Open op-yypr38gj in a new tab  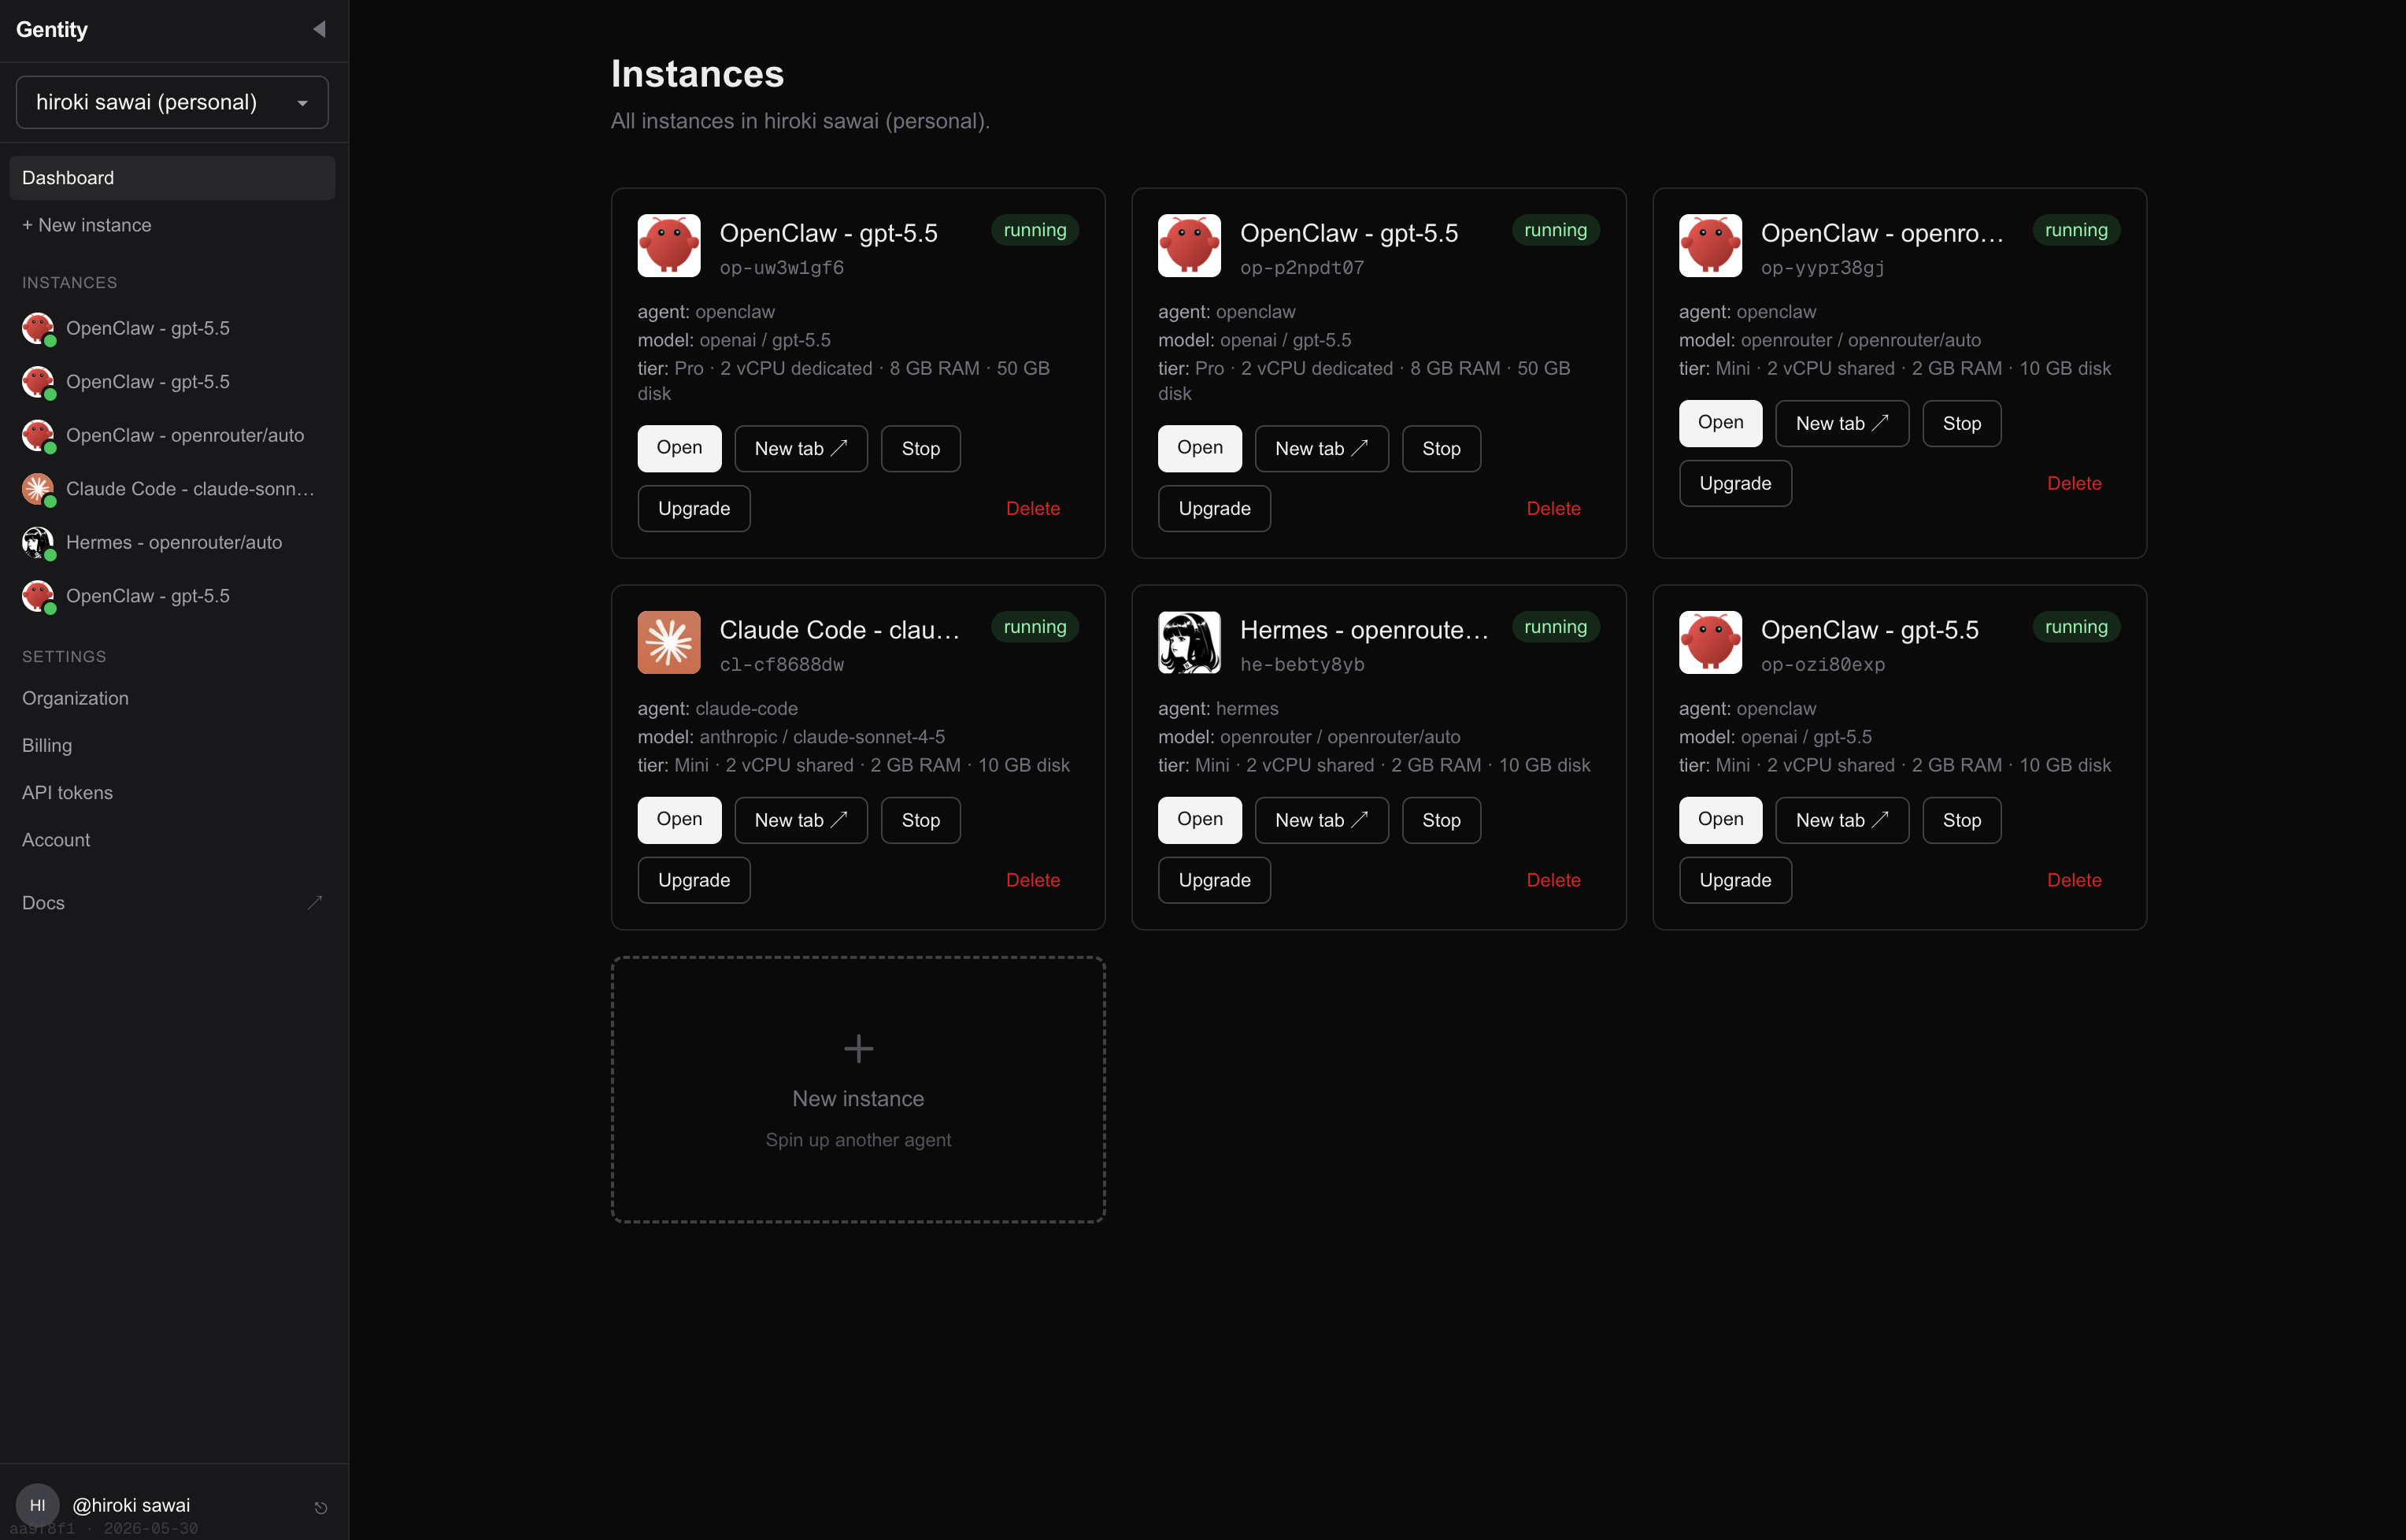coord(1842,423)
